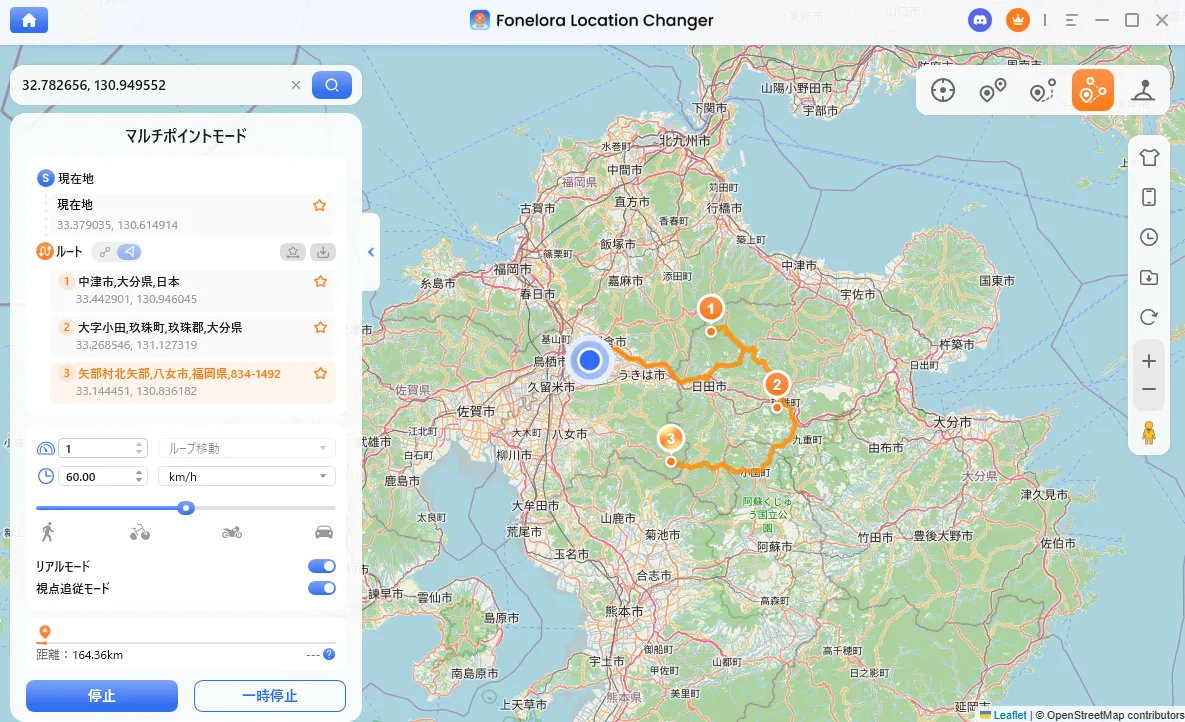Open the premium crown icon
1185x722 pixels.
coord(1018,20)
